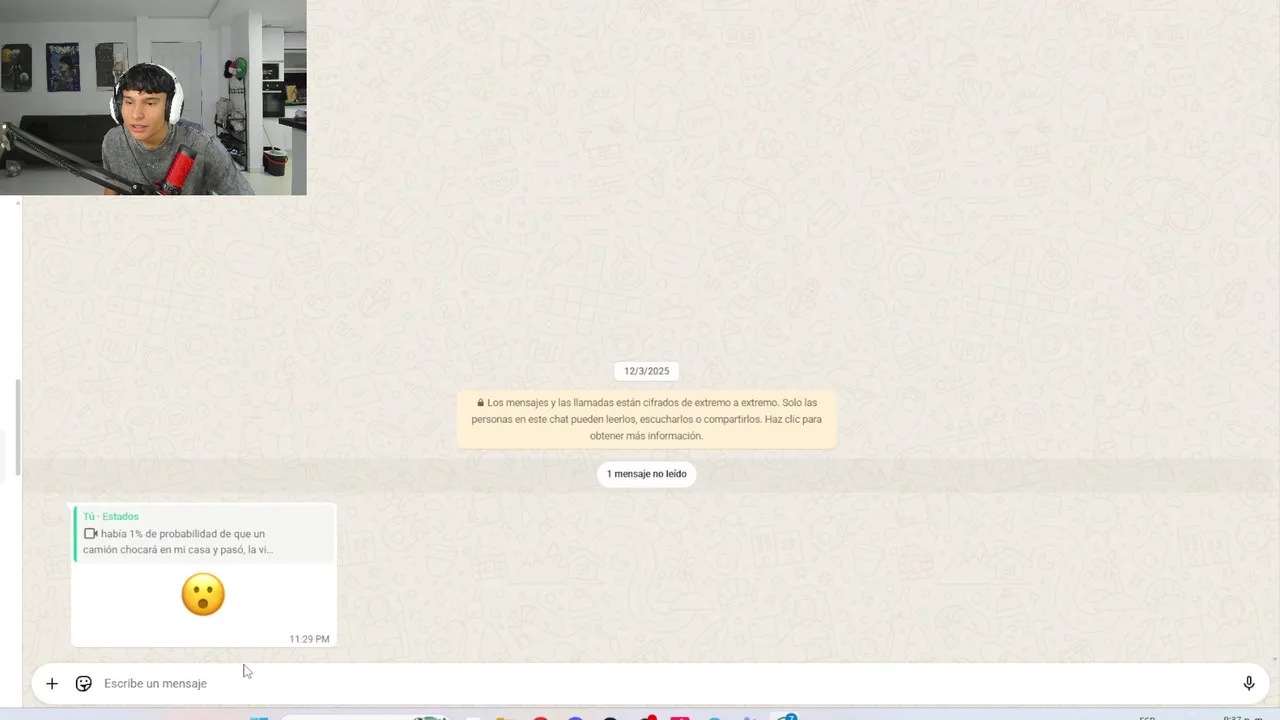Click the webcam overlay video thumbnail
The image size is (1280, 720).
pyautogui.click(x=153, y=97)
